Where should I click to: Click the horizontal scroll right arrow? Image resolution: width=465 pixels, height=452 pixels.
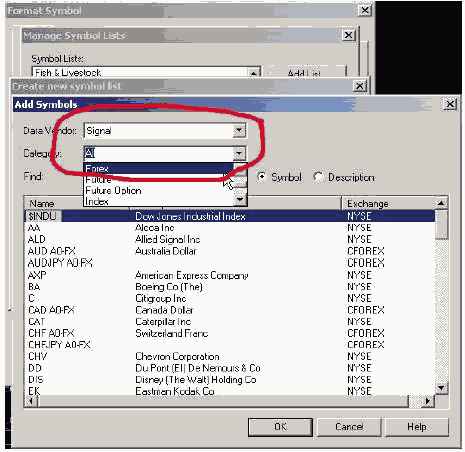428,401
